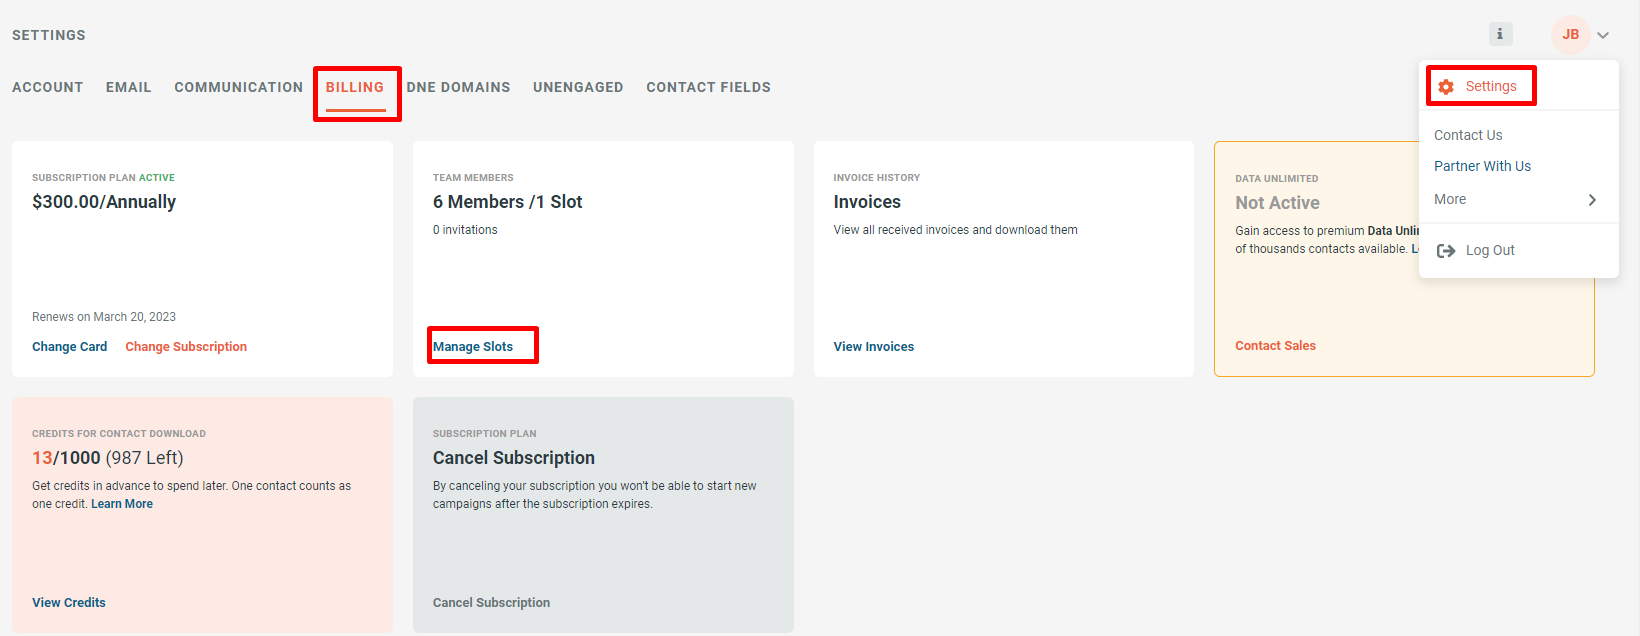This screenshot has height=636, width=1640.
Task: Click the Change Subscription link
Action: [186, 346]
